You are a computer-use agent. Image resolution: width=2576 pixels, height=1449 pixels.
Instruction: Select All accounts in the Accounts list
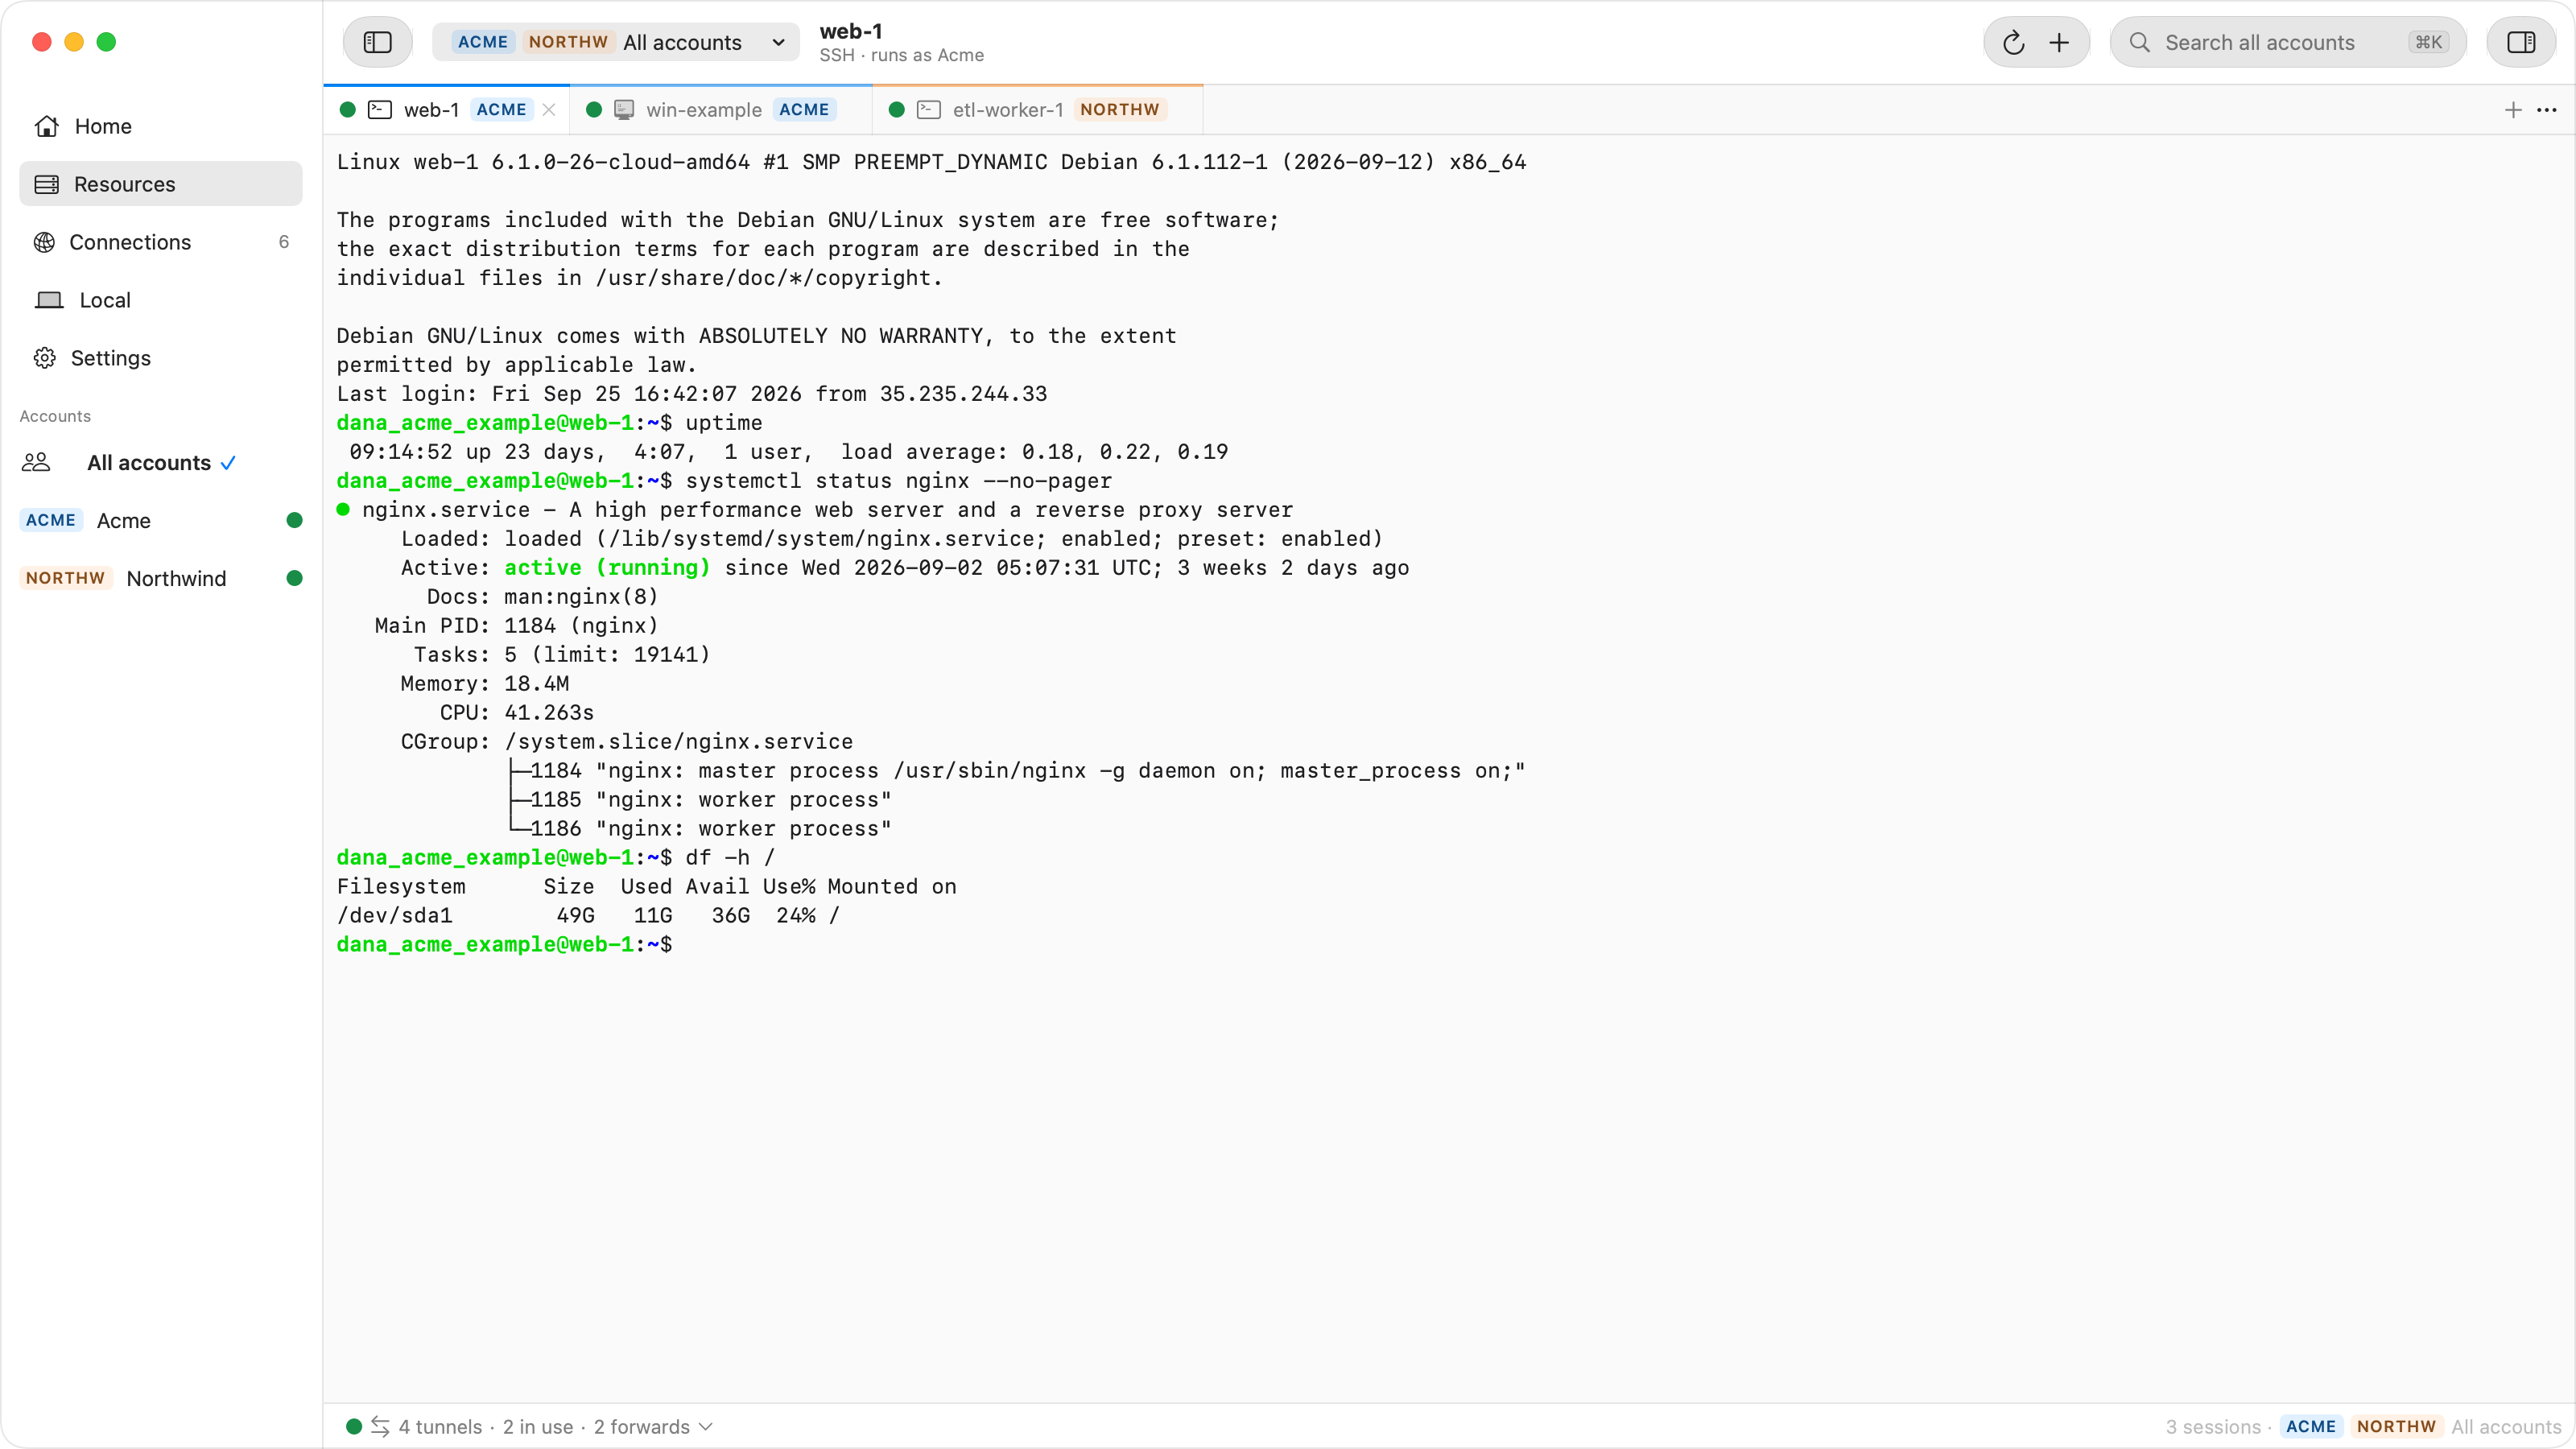pyautogui.click(x=161, y=462)
